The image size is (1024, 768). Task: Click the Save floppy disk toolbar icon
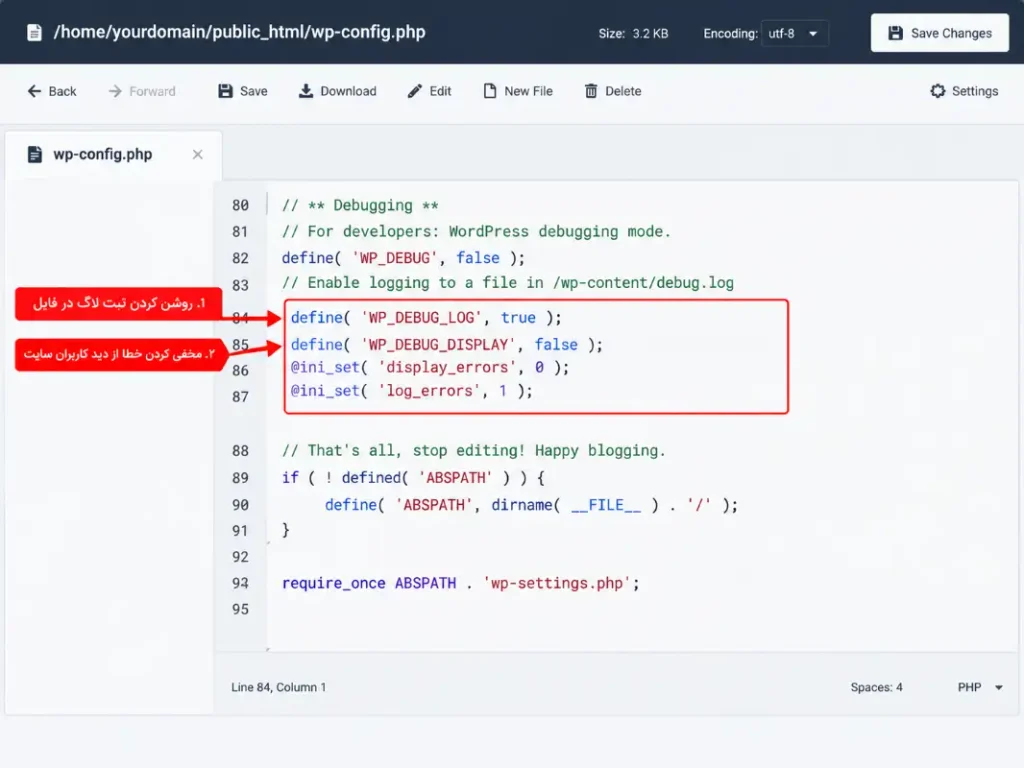click(225, 91)
